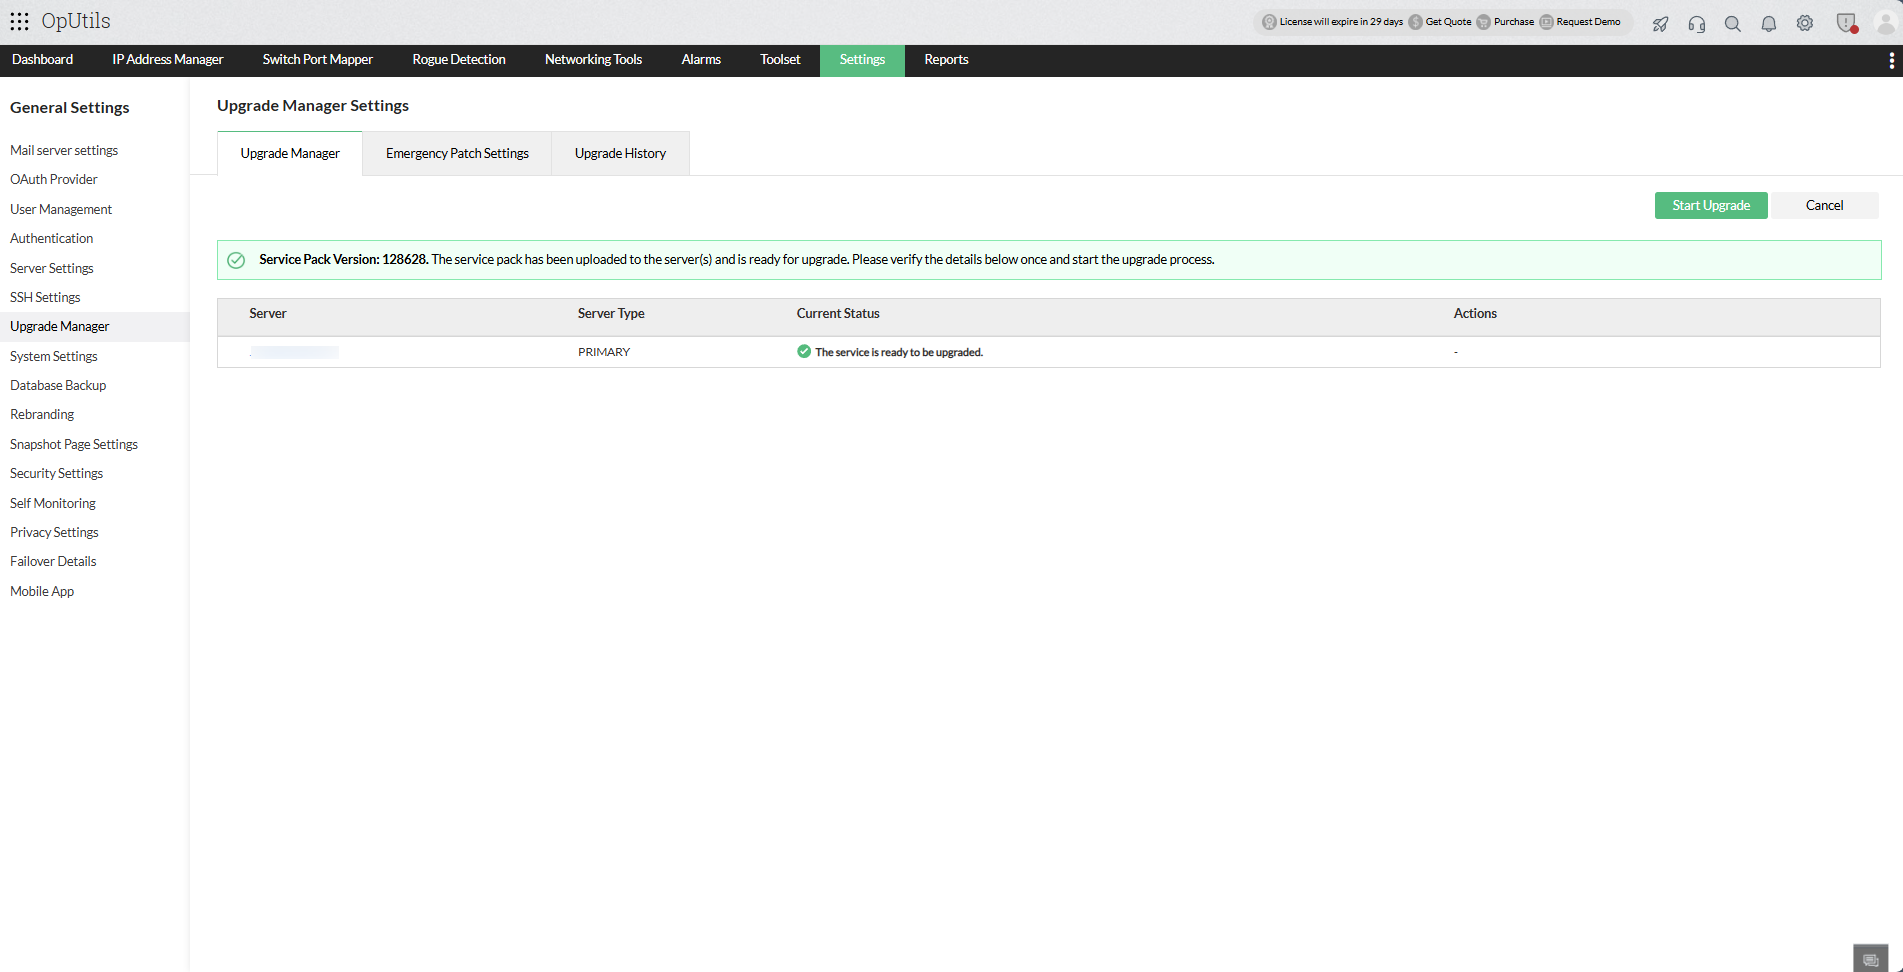Open the Switch Port Mapper tab
Screen dimensions: 1903x972
[x=318, y=60]
